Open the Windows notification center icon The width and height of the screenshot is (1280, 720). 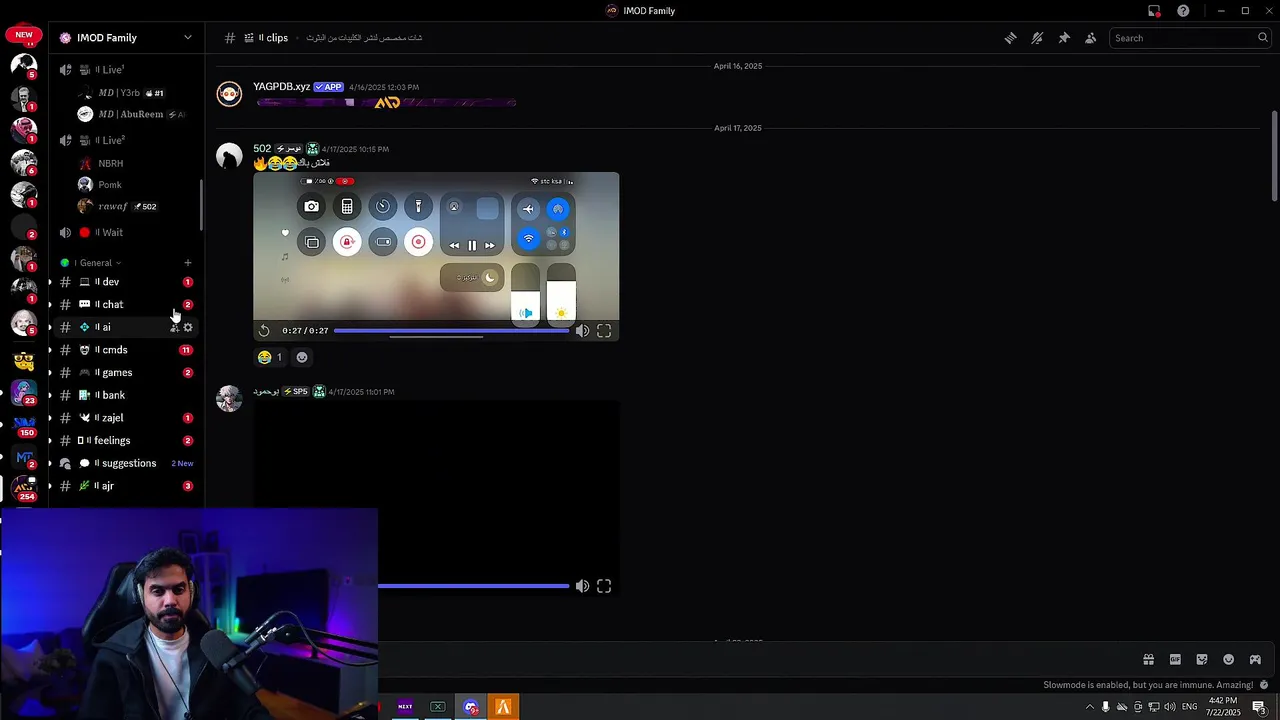(1259, 707)
